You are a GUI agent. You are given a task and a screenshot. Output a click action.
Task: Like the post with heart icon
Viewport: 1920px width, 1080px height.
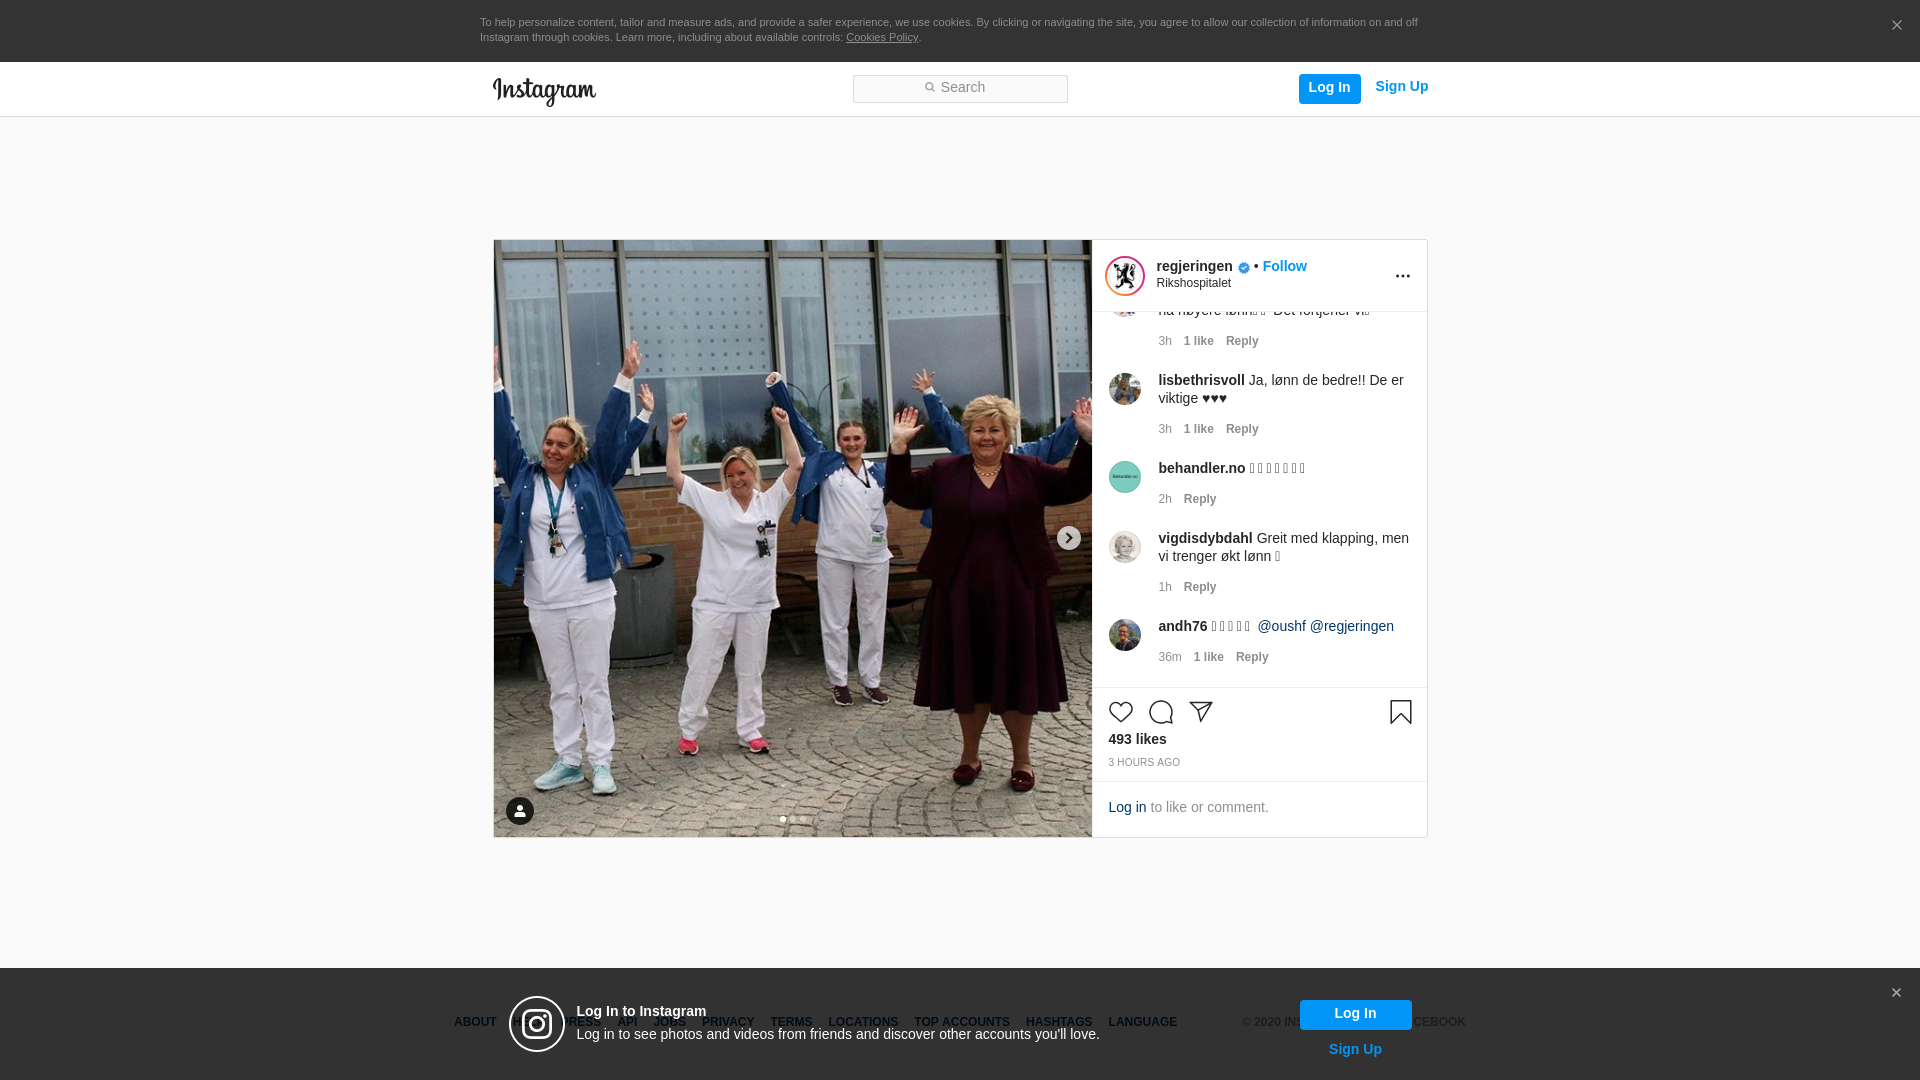[1121, 712]
